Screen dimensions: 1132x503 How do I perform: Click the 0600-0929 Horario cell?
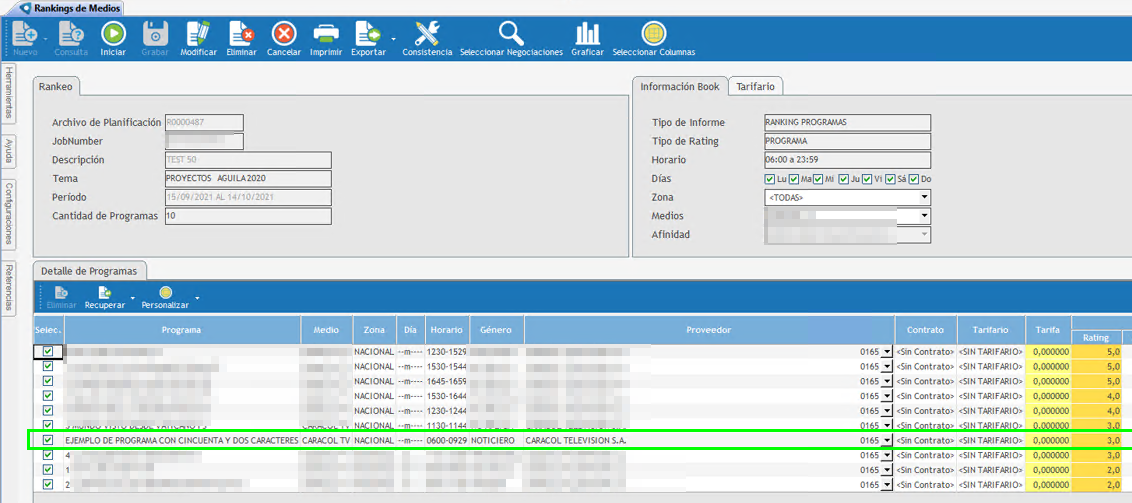447,440
